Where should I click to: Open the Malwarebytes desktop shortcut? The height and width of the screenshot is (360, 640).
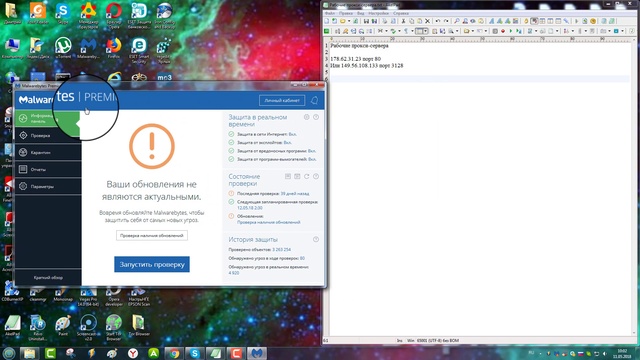(x=88, y=48)
